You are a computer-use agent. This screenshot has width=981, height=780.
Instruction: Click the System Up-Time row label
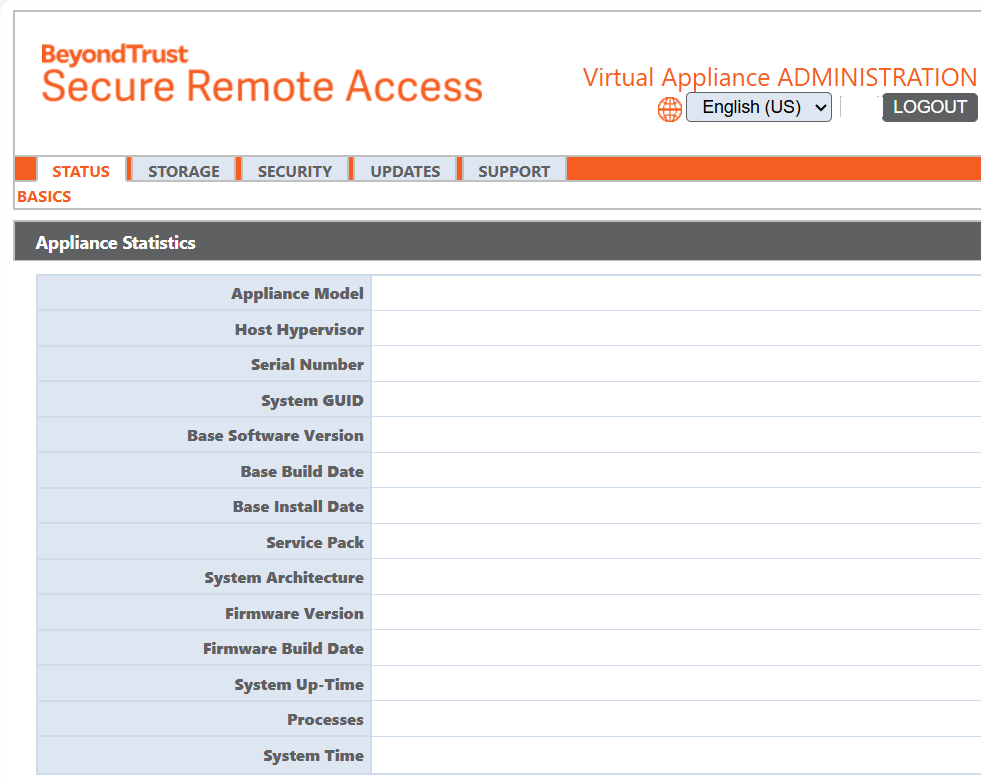299,685
